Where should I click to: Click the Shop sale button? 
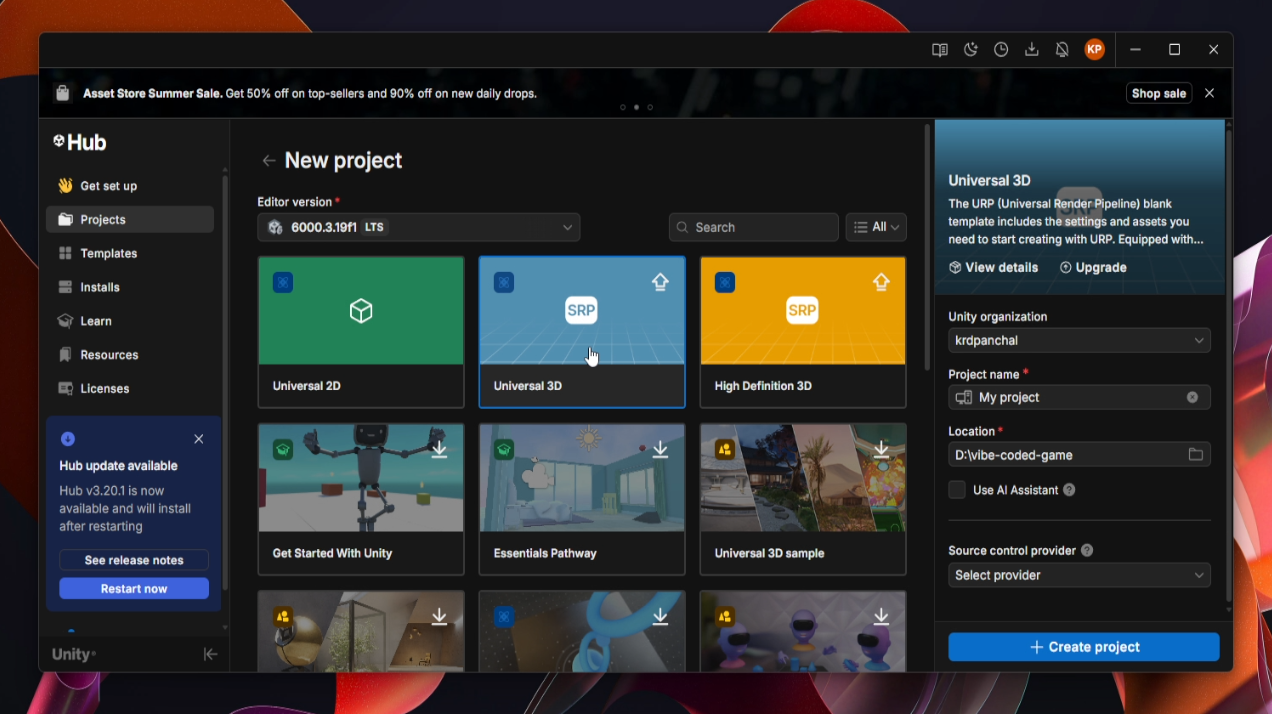tap(1159, 93)
